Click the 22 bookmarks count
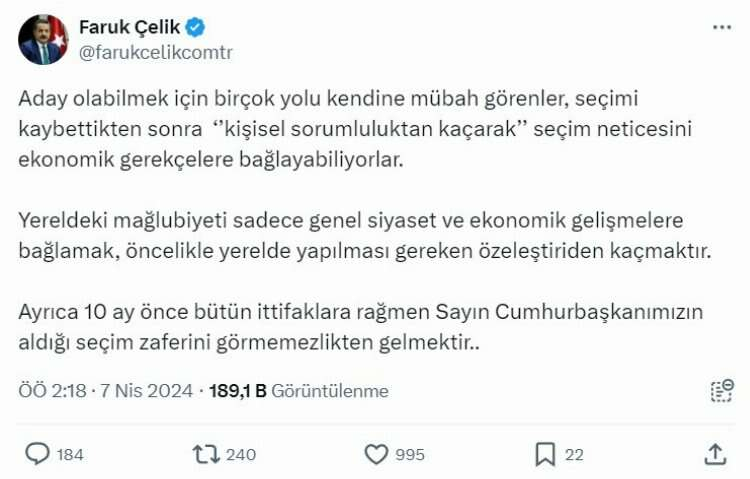Screen dimensions: 750x479 [574, 455]
